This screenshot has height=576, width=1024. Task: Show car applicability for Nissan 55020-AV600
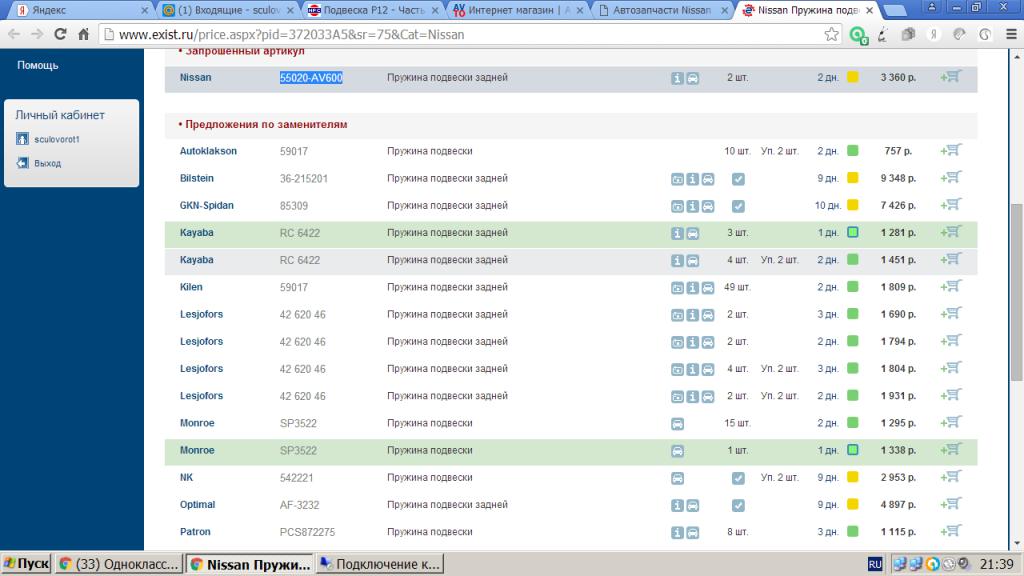(692, 78)
